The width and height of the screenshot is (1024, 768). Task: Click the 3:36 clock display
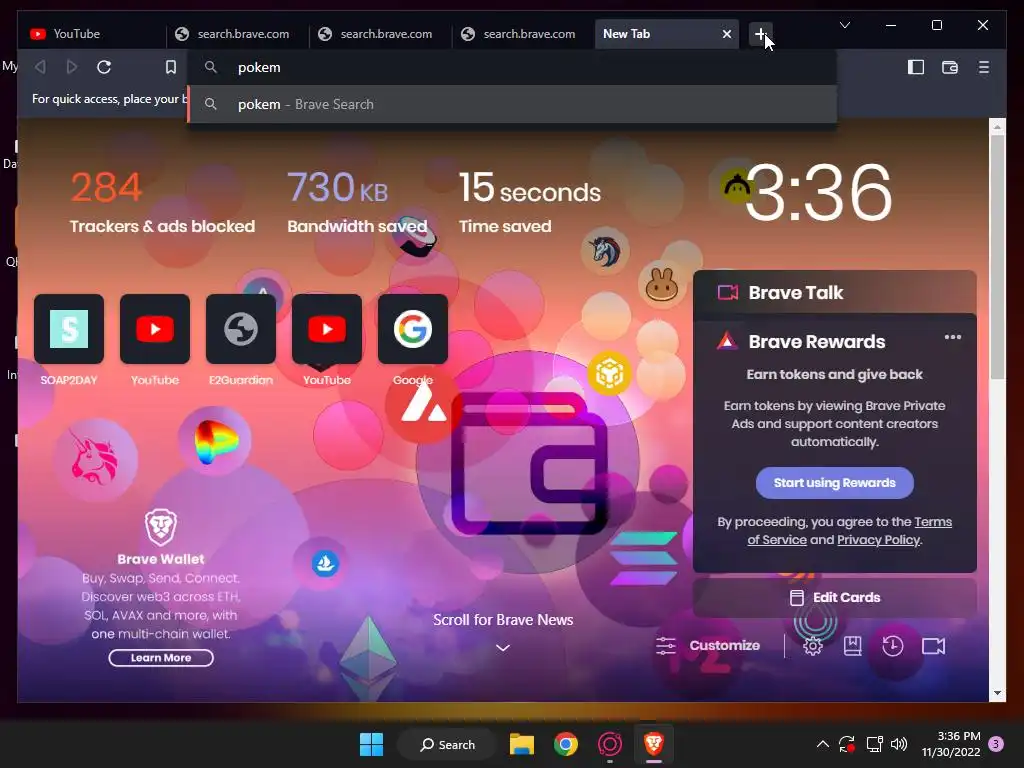pyautogui.click(x=818, y=192)
